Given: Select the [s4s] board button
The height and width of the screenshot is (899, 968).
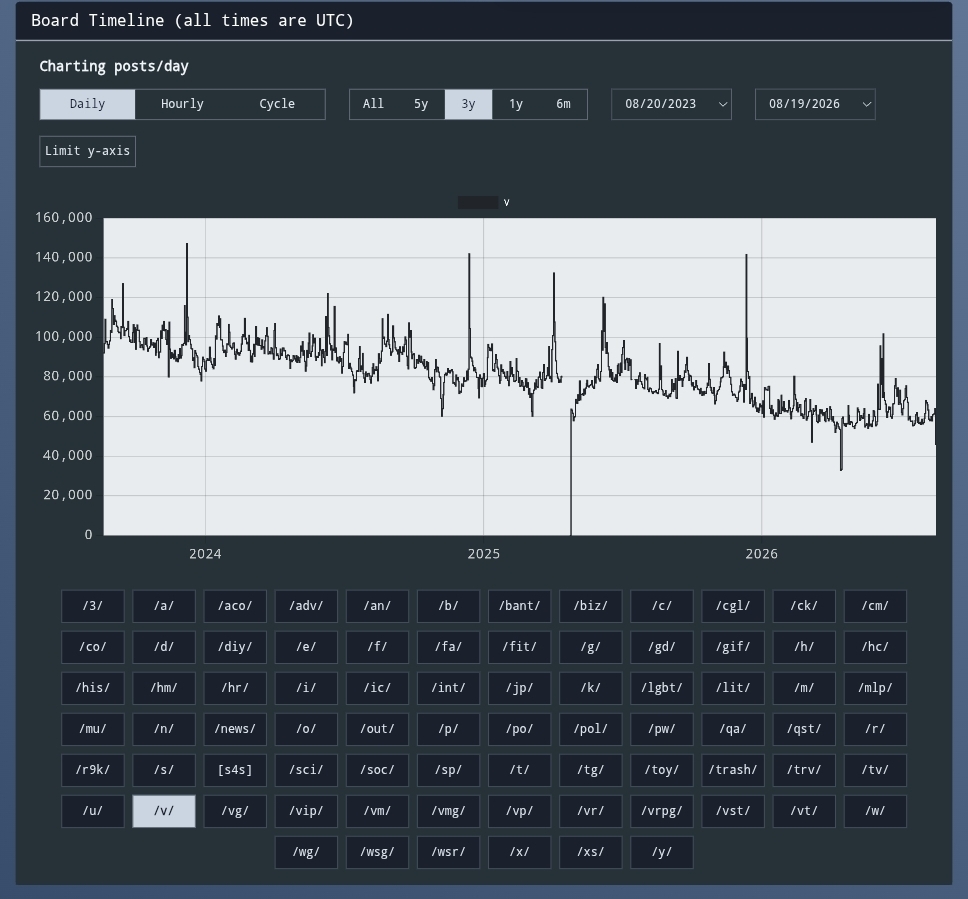Looking at the screenshot, I should point(235,771).
